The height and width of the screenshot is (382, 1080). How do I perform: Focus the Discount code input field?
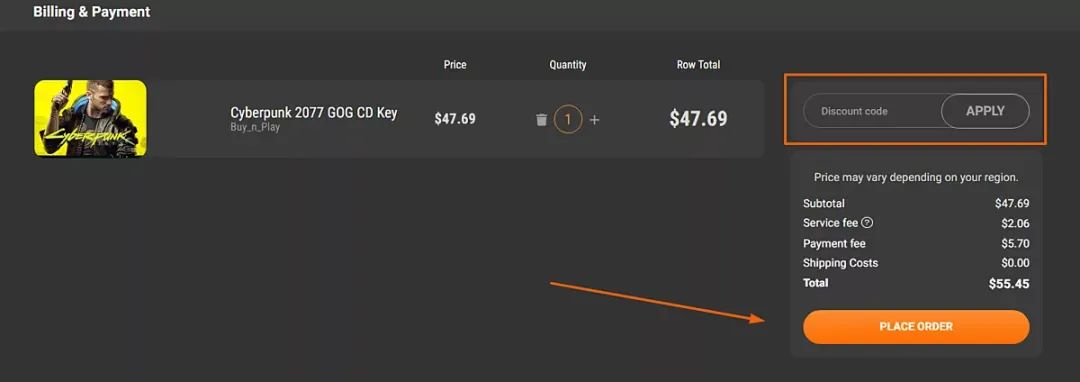(x=873, y=111)
